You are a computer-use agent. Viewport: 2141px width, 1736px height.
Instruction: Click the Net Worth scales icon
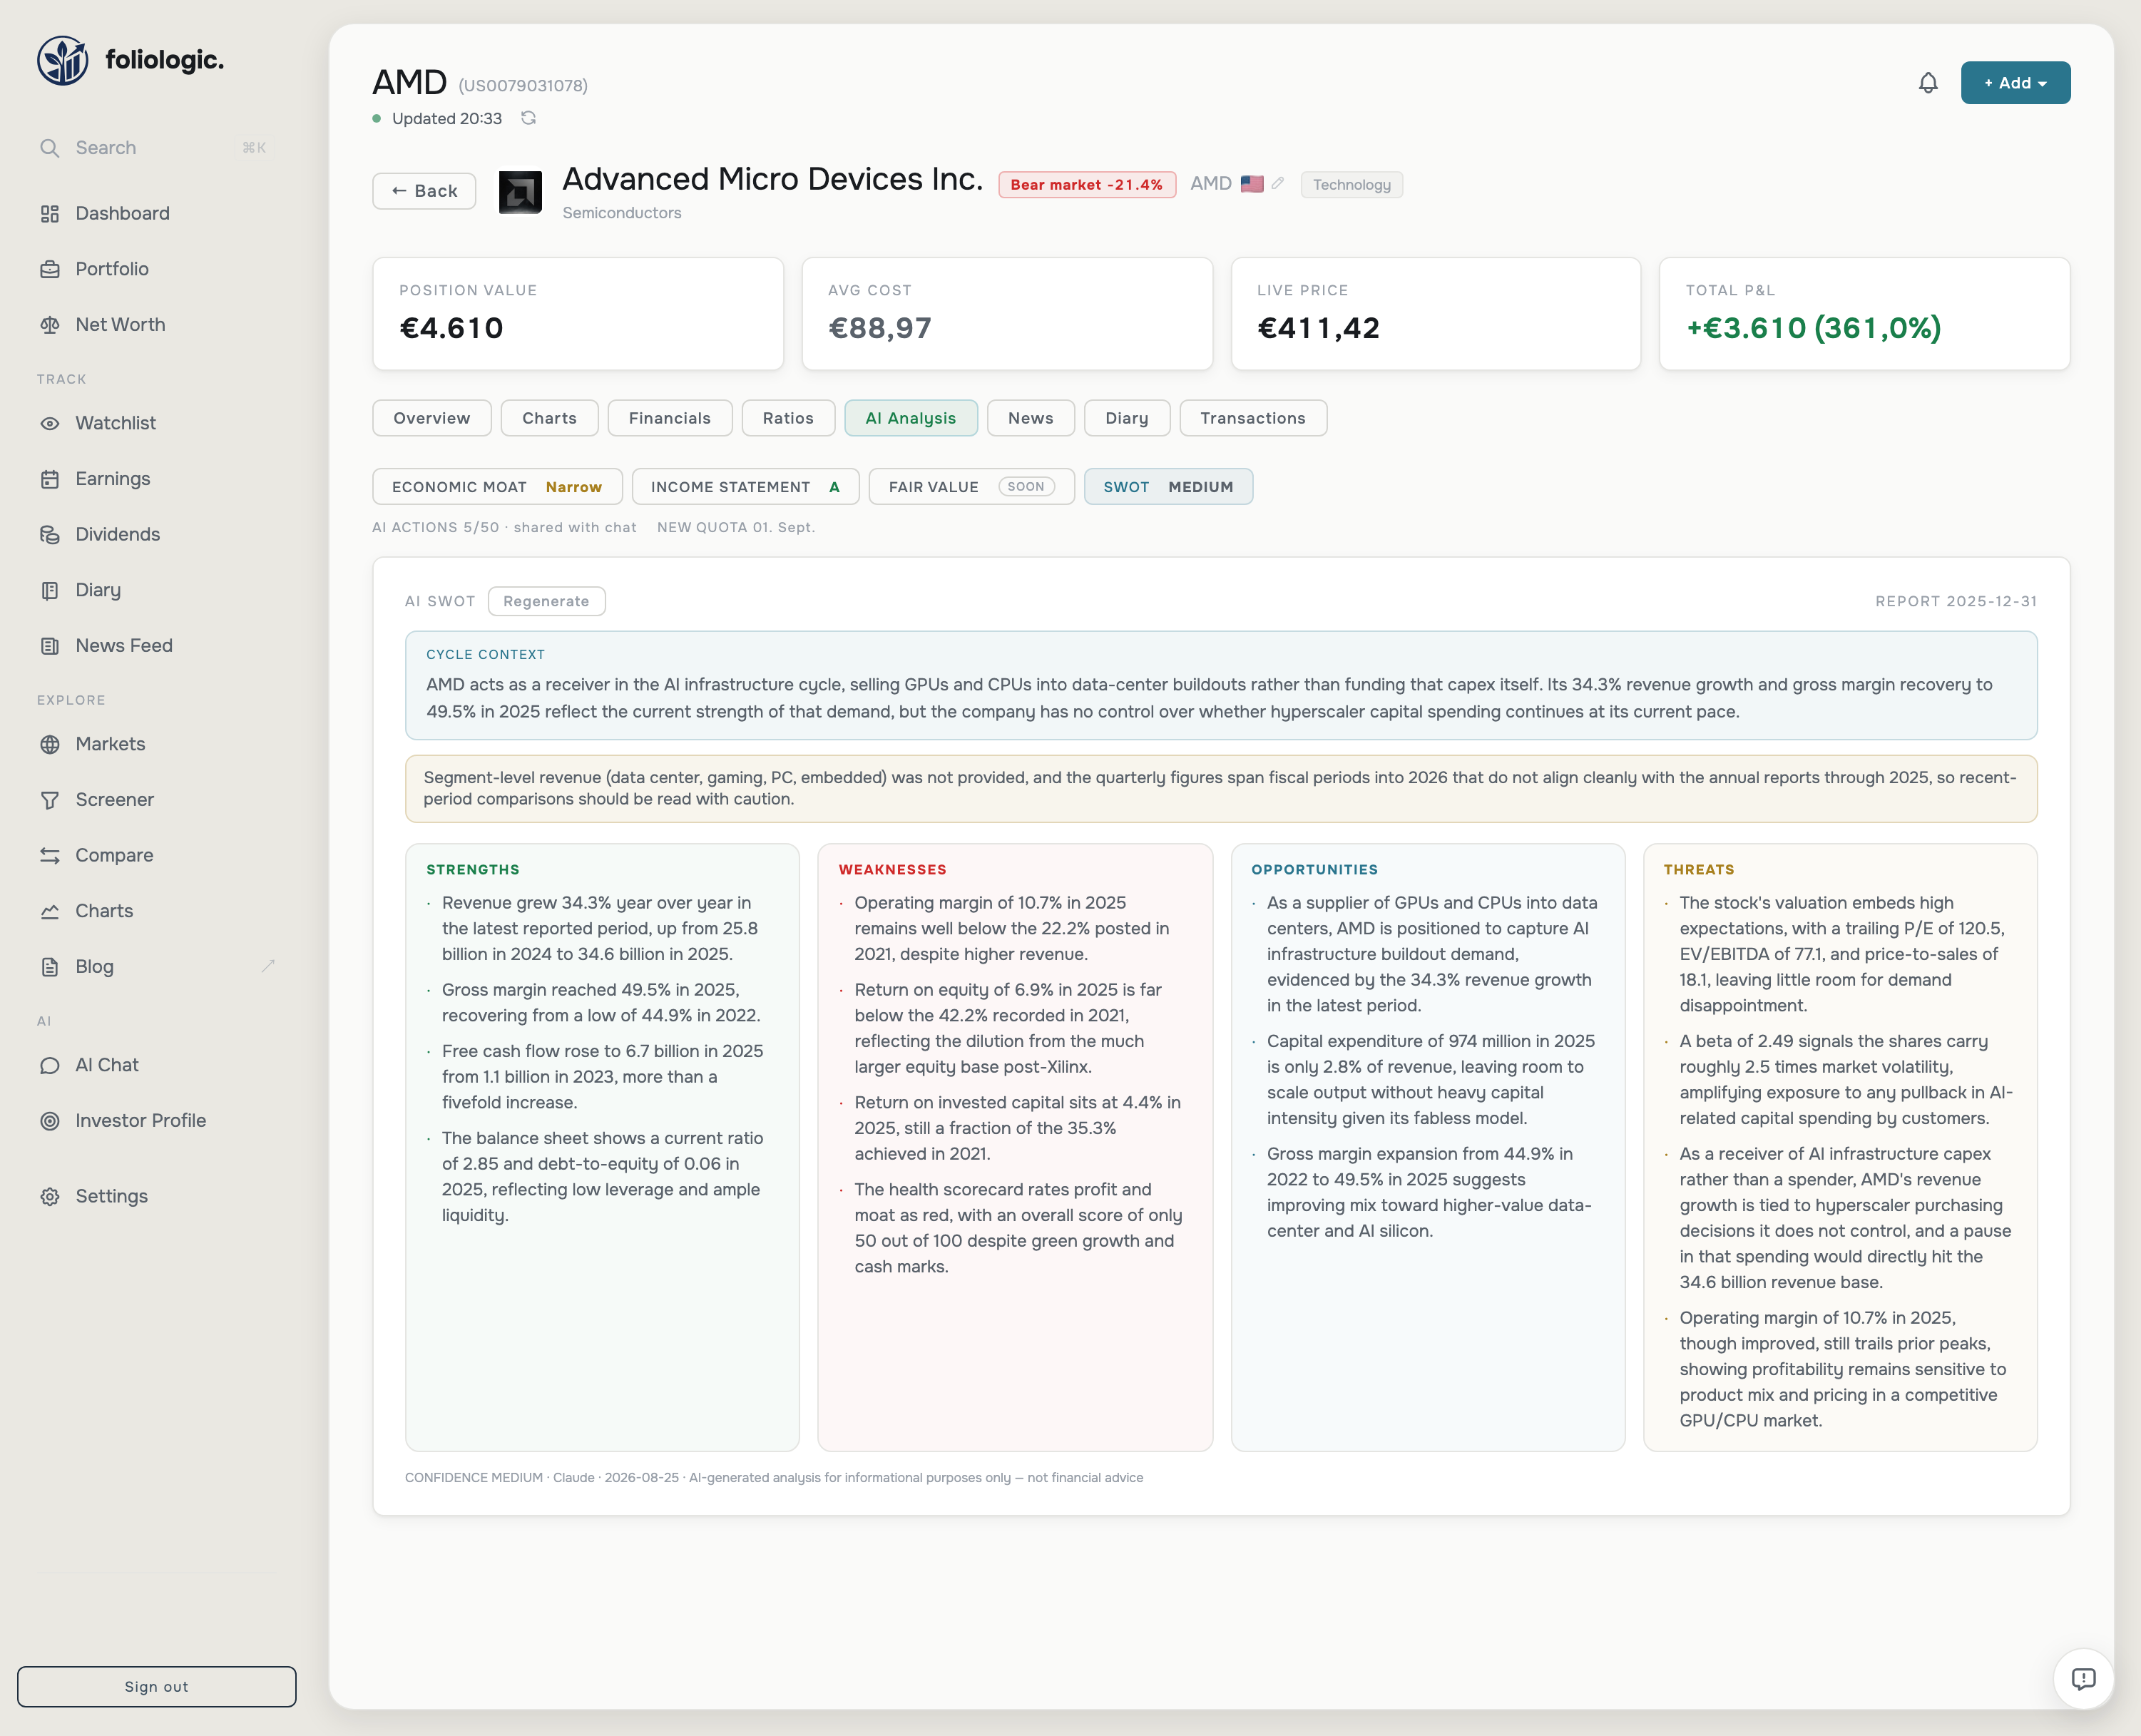pos(49,325)
